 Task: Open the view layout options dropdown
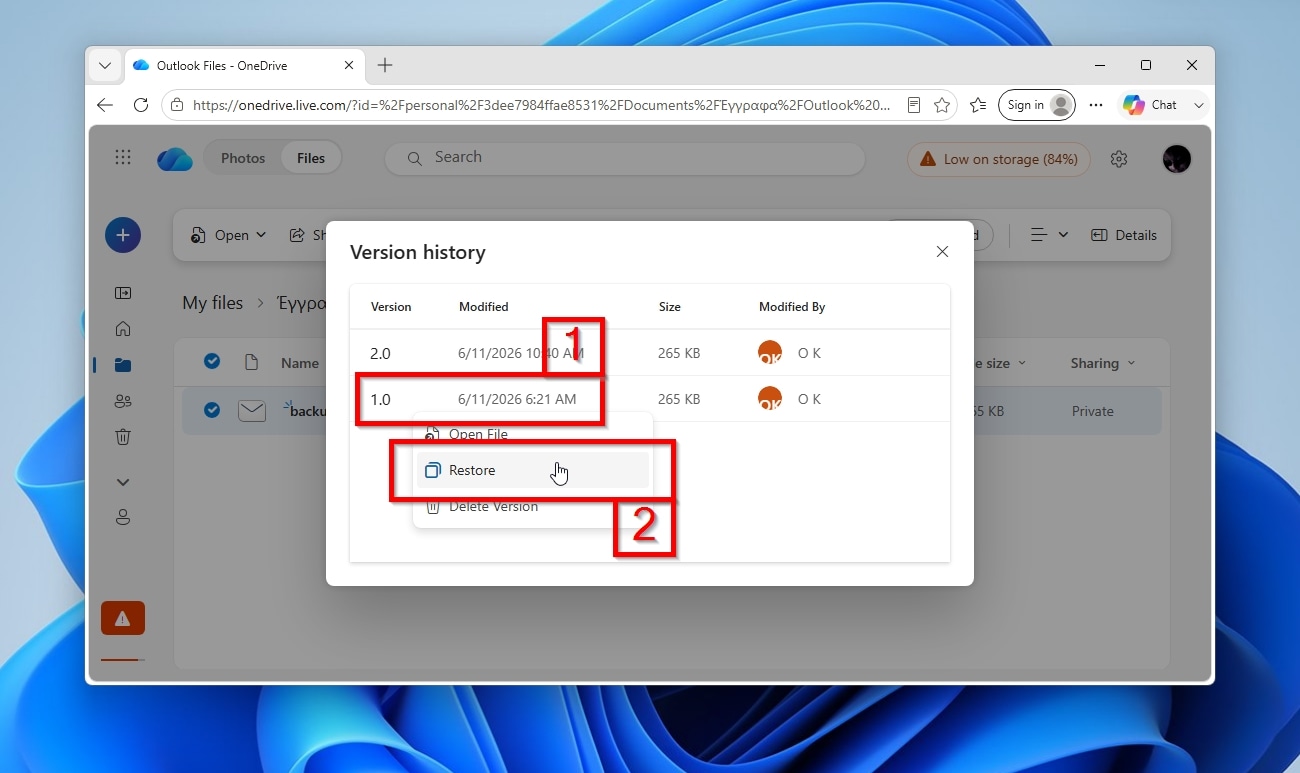(1049, 235)
